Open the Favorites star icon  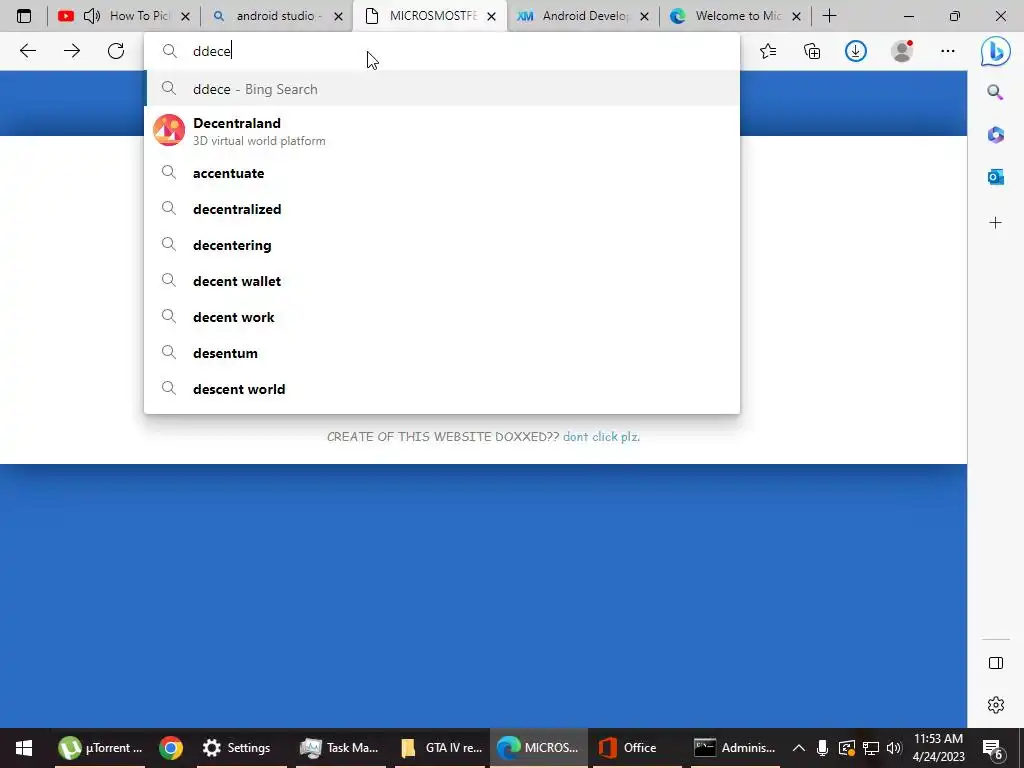pyautogui.click(x=768, y=51)
